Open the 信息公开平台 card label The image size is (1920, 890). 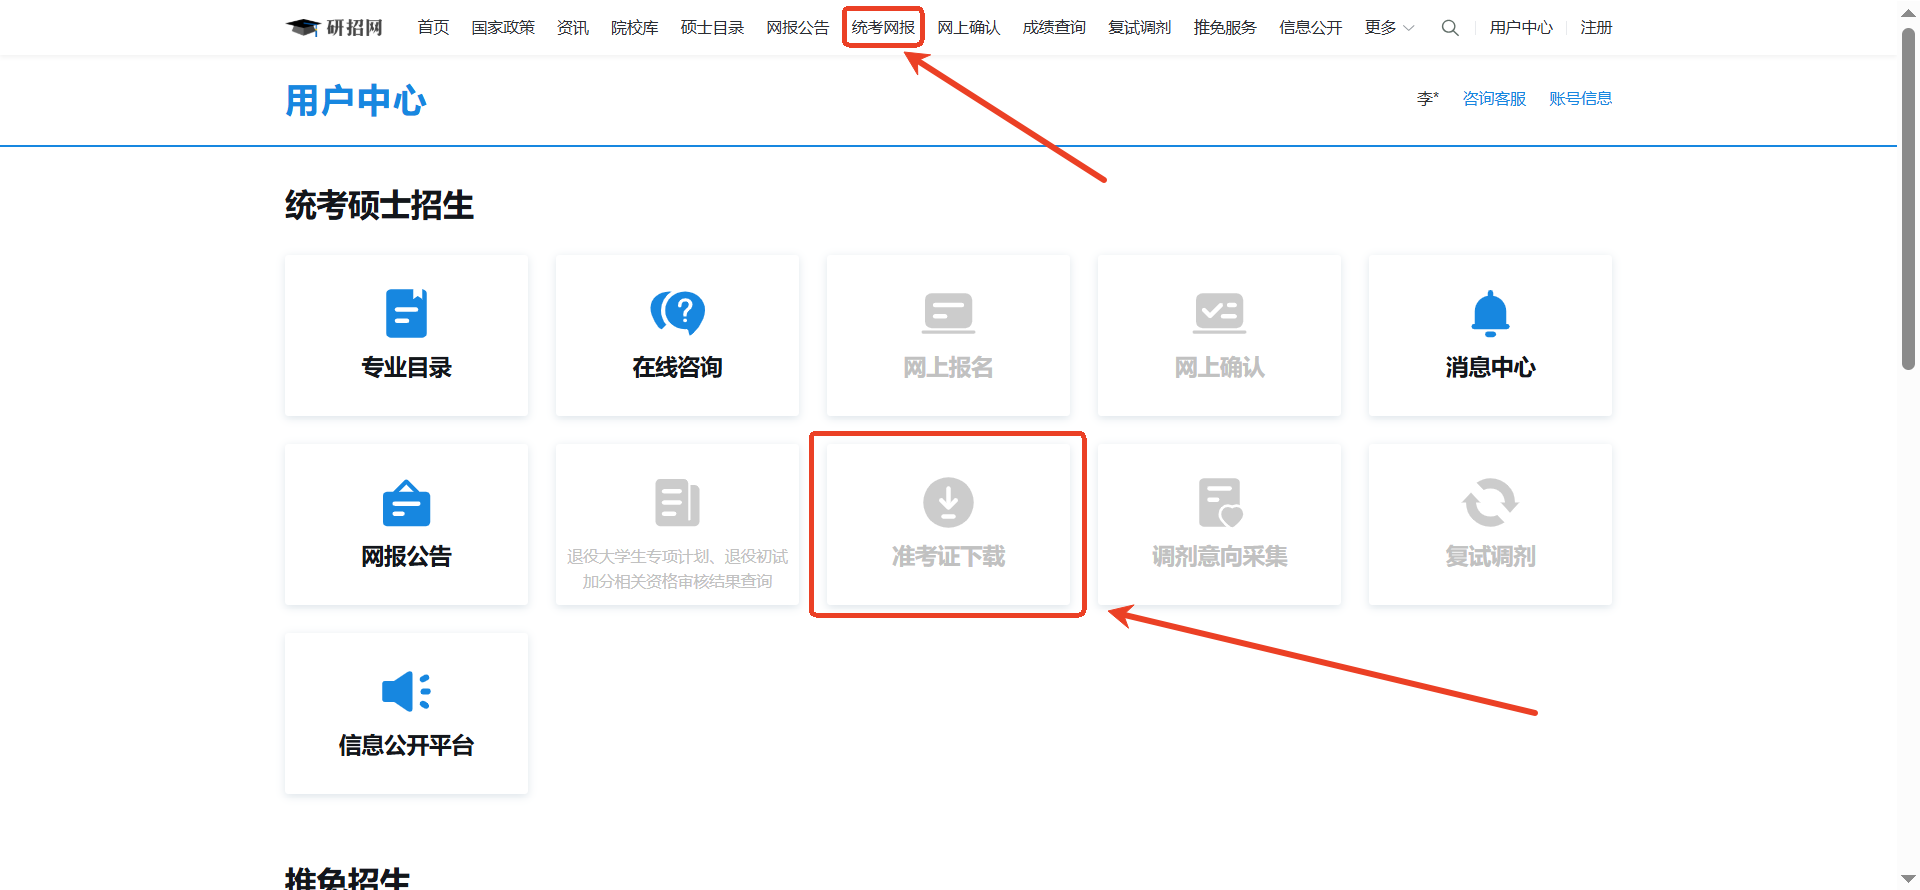tap(406, 745)
